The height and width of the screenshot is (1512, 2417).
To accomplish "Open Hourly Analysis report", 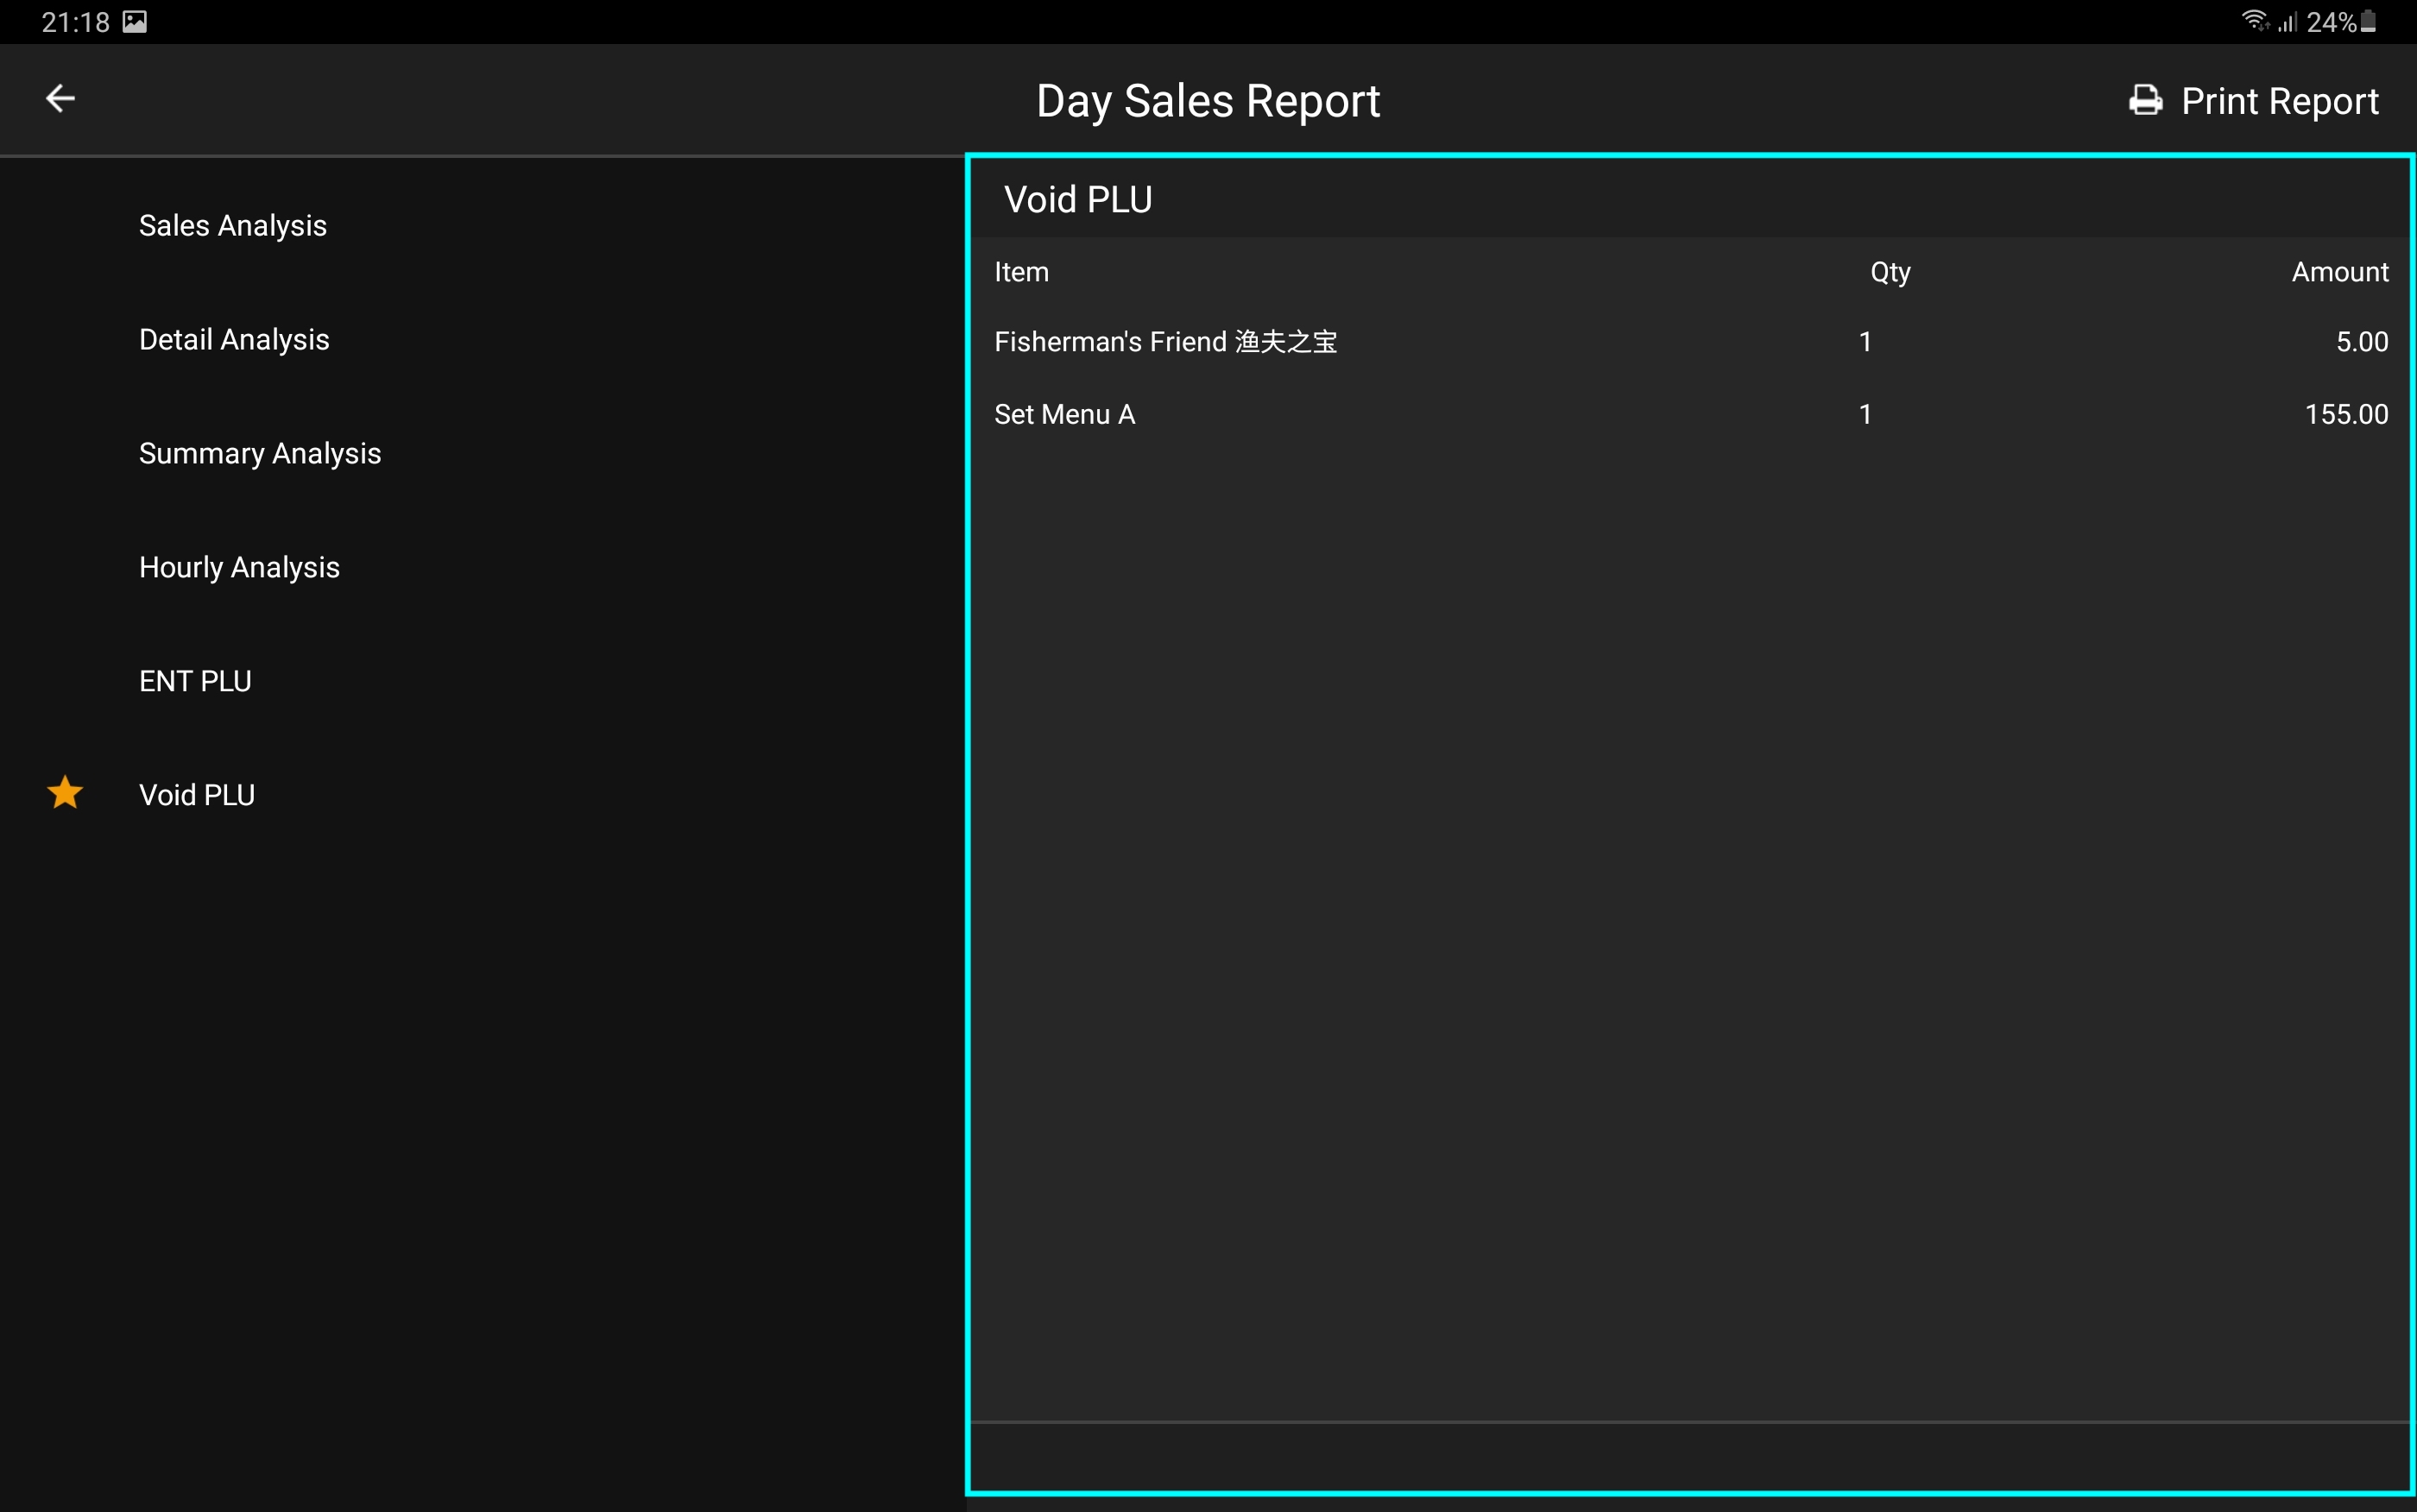I will (x=239, y=568).
